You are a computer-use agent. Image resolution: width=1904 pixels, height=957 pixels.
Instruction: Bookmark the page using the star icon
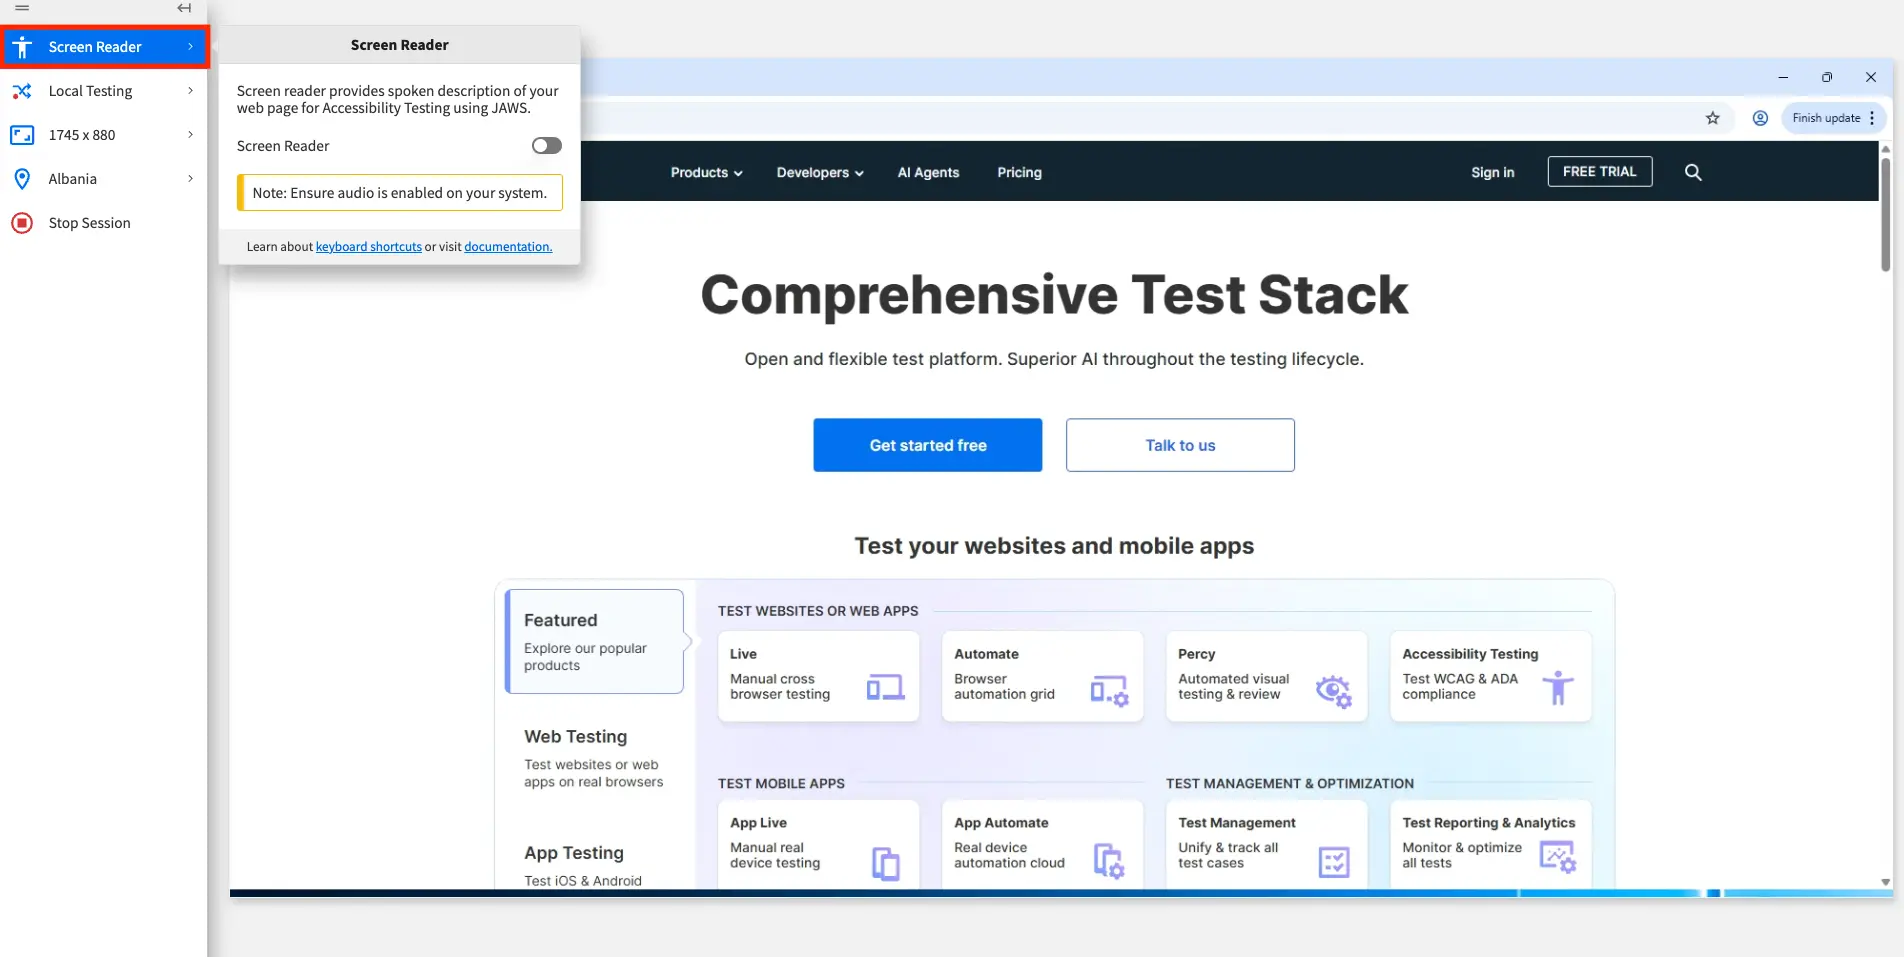1713,117
